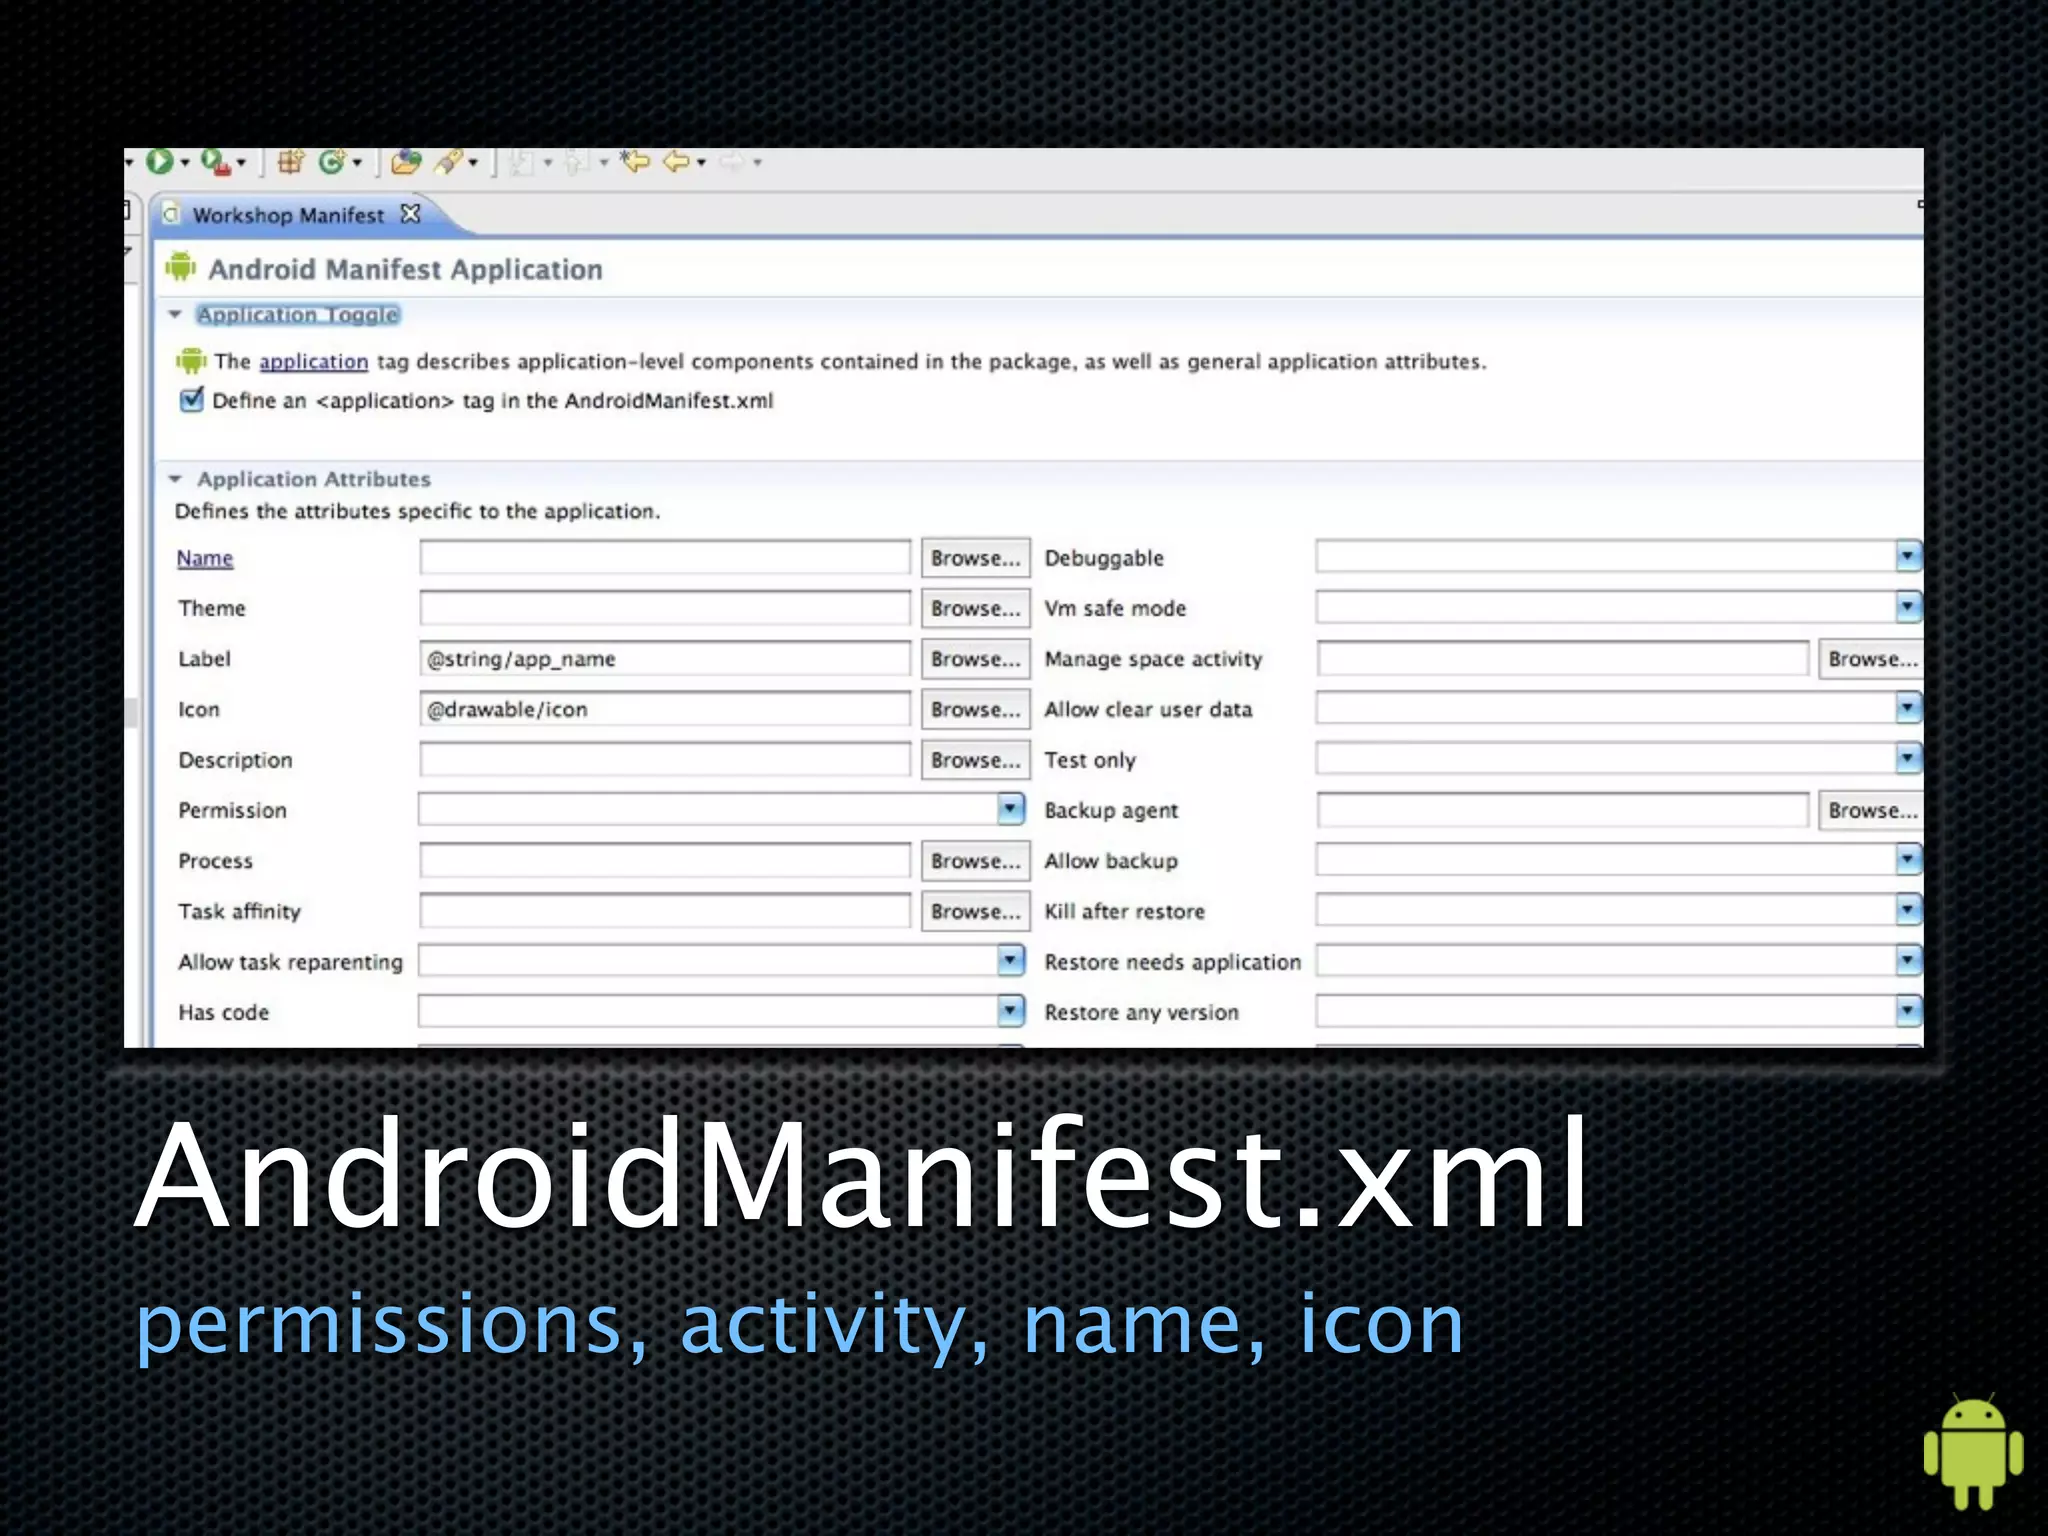Viewport: 2048px width, 1536px height.
Task: Click Browse button next to Process
Action: [975, 860]
